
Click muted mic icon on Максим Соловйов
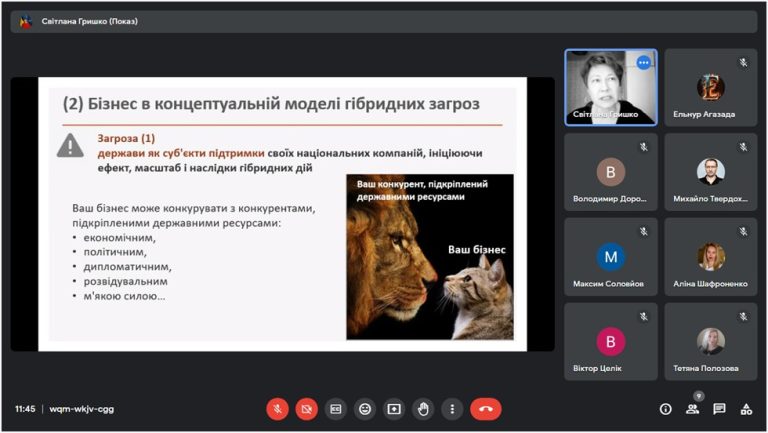[x=644, y=232]
